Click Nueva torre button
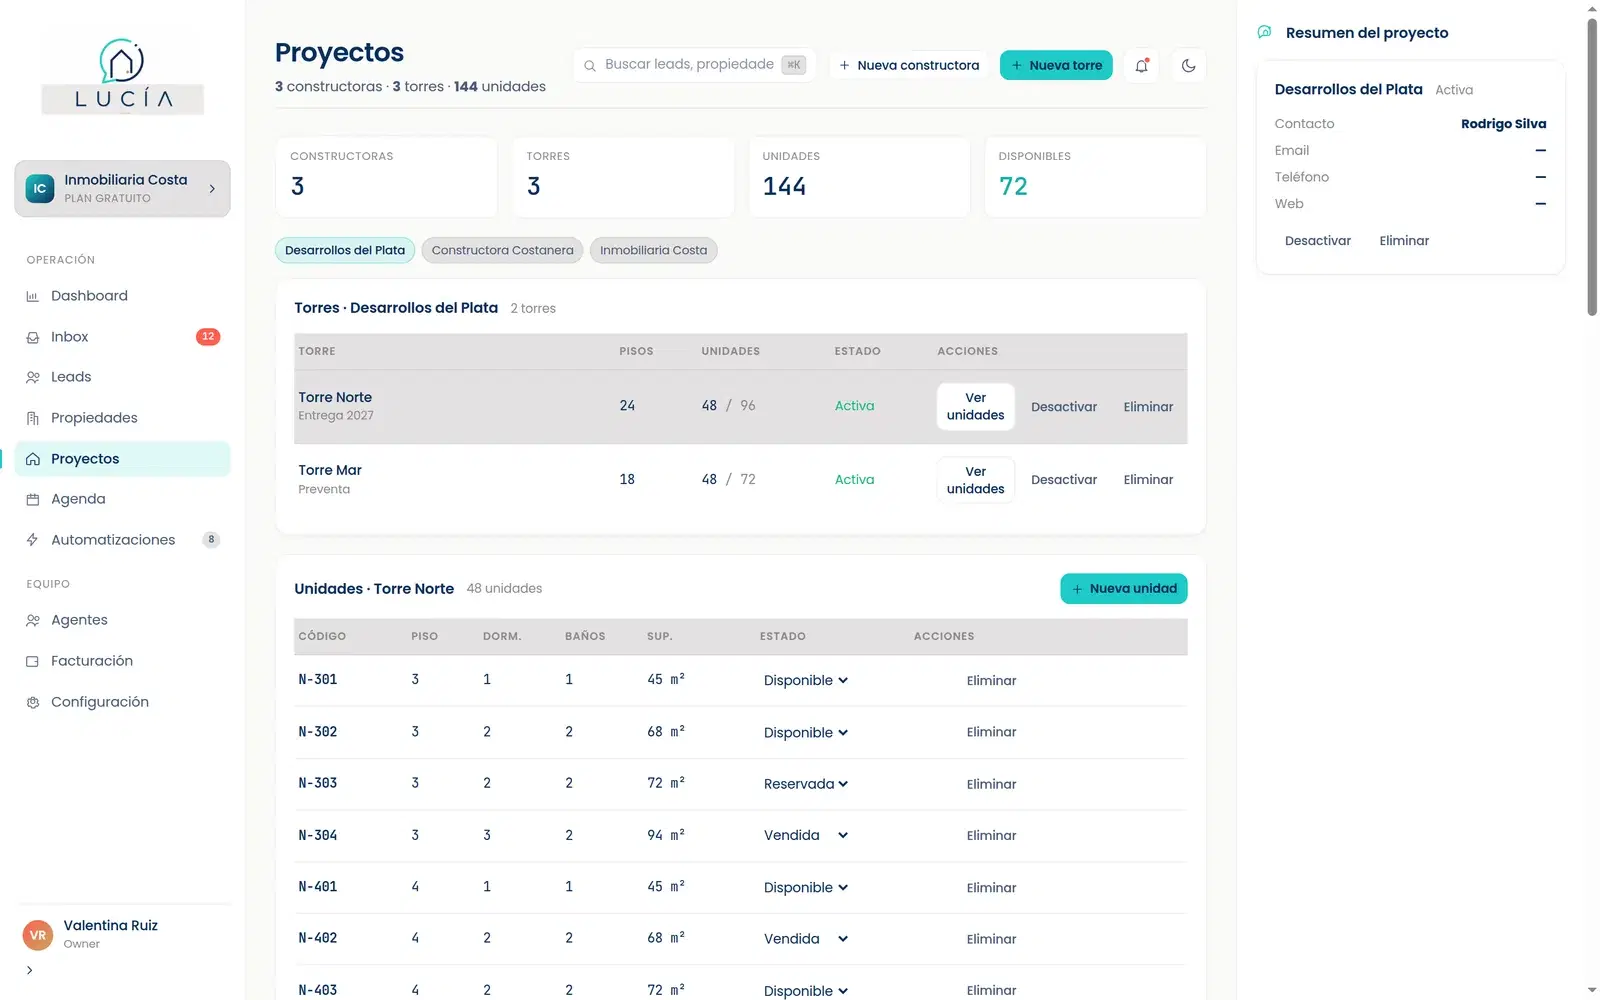Image resolution: width=1600 pixels, height=1000 pixels. 1056,65
